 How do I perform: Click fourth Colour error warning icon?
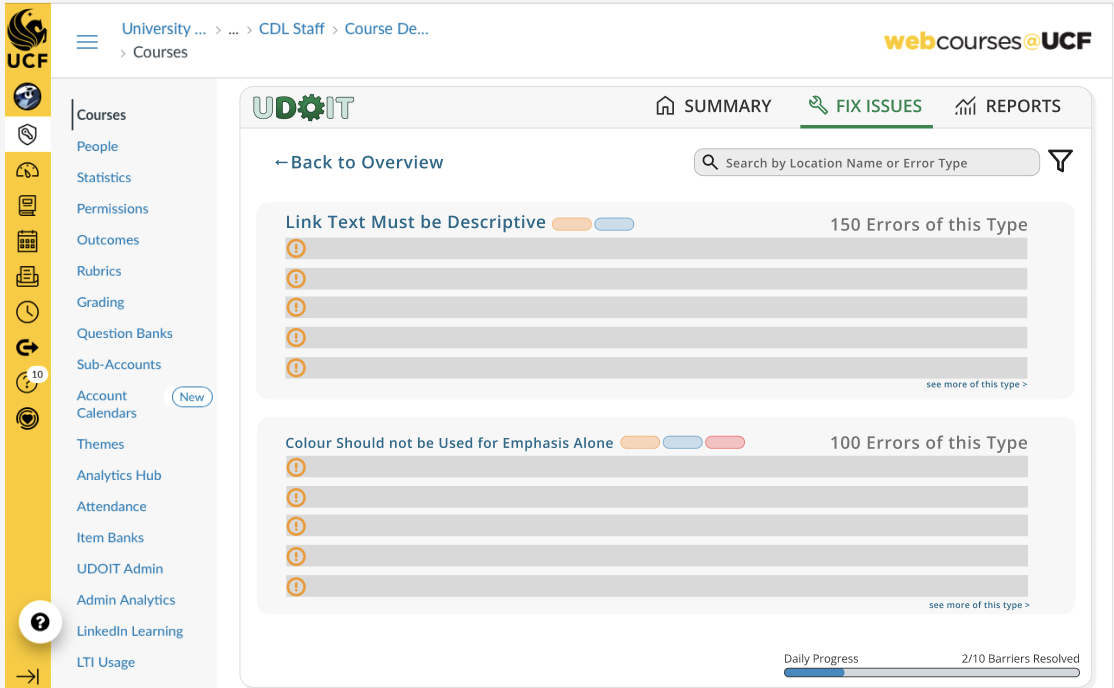pos(296,556)
